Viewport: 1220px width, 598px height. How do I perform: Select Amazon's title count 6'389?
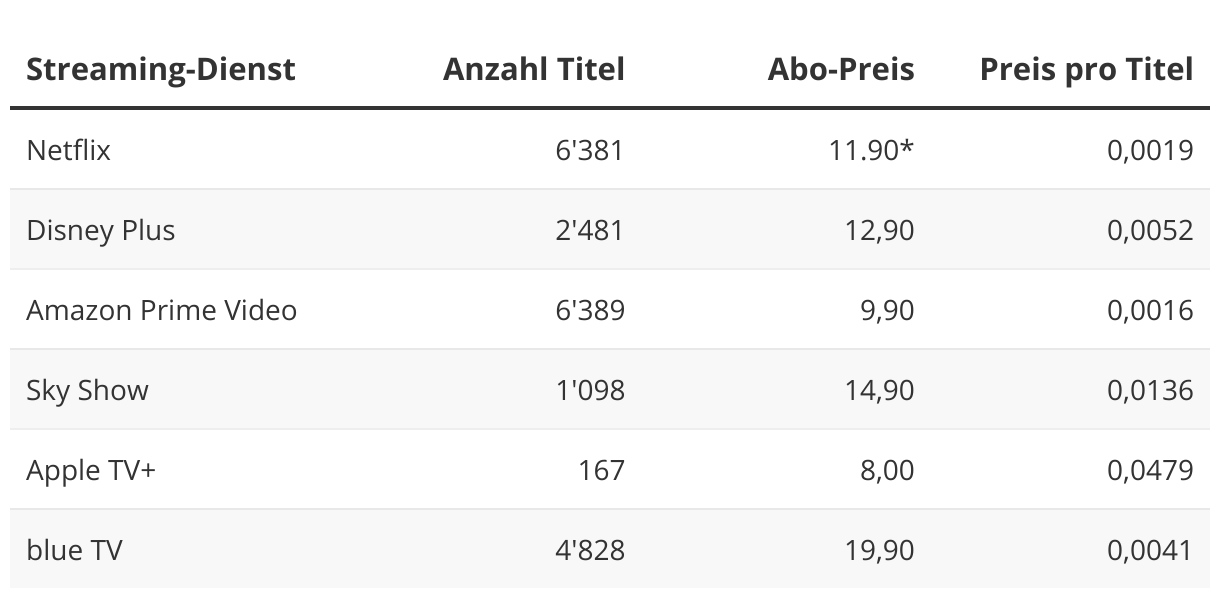pyautogui.click(x=590, y=310)
